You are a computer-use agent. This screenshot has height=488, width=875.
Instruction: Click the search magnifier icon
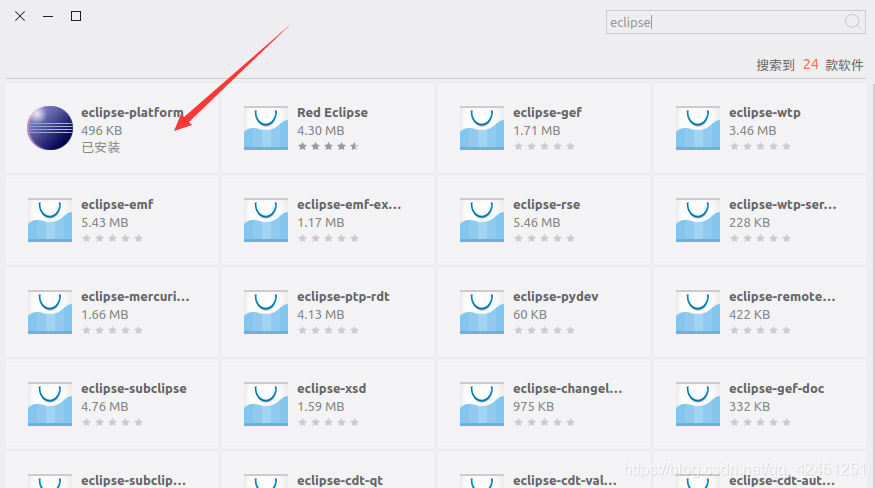852,22
